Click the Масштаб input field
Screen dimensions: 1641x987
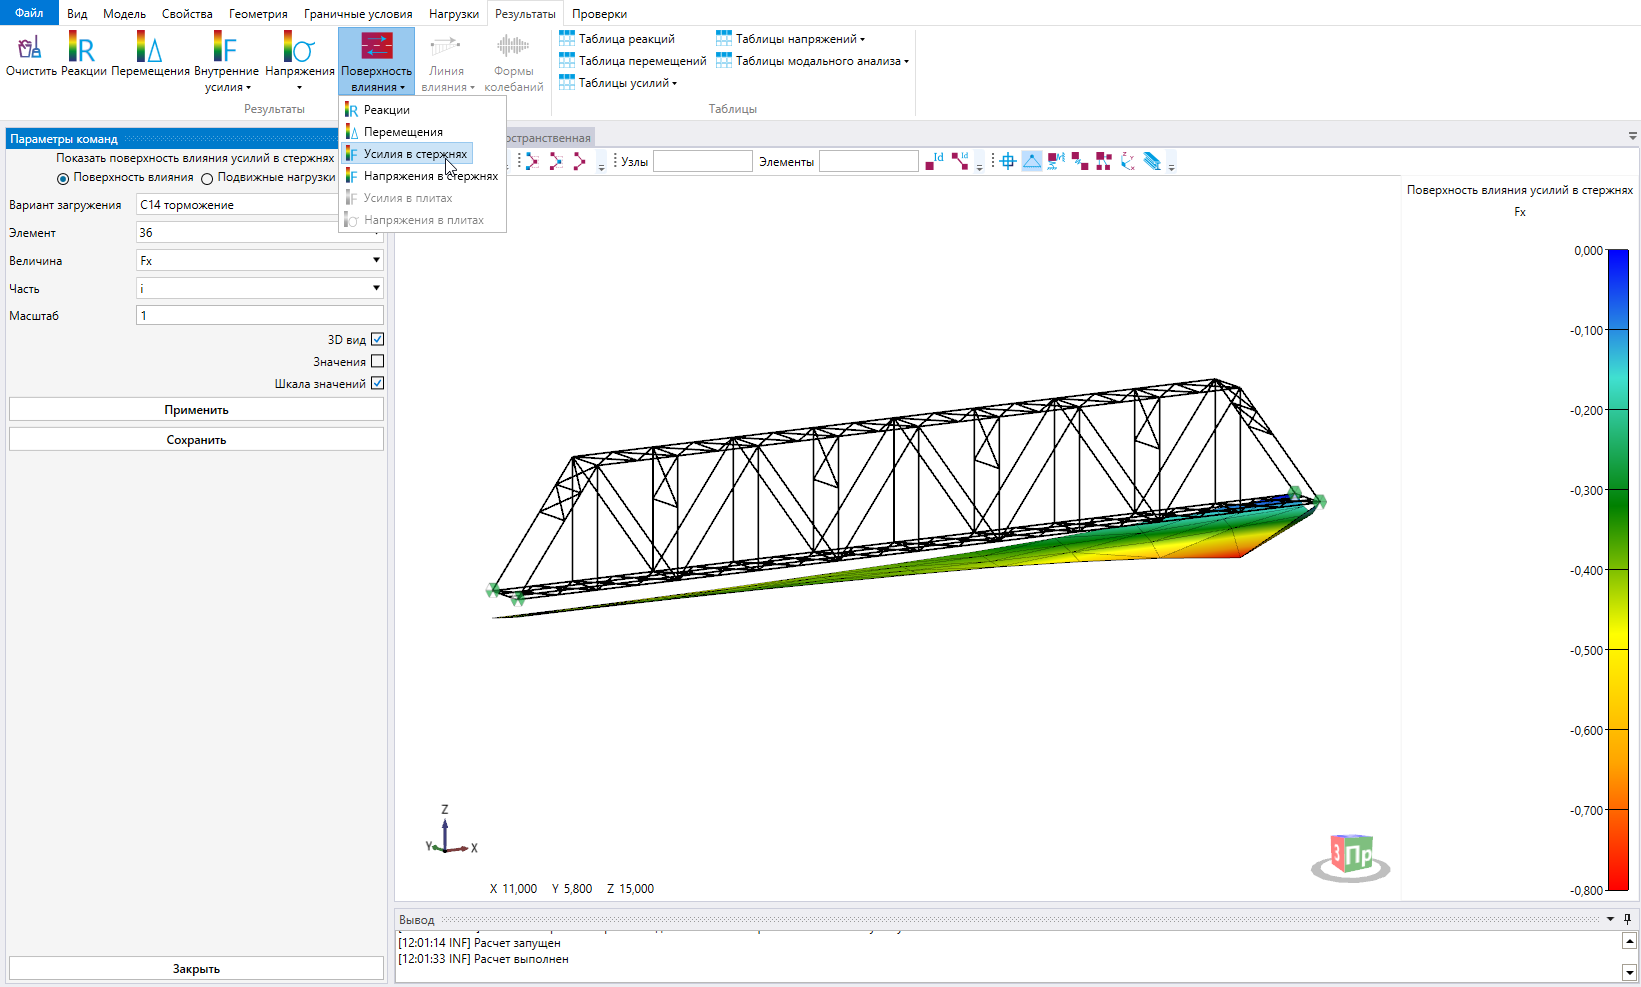tap(260, 315)
